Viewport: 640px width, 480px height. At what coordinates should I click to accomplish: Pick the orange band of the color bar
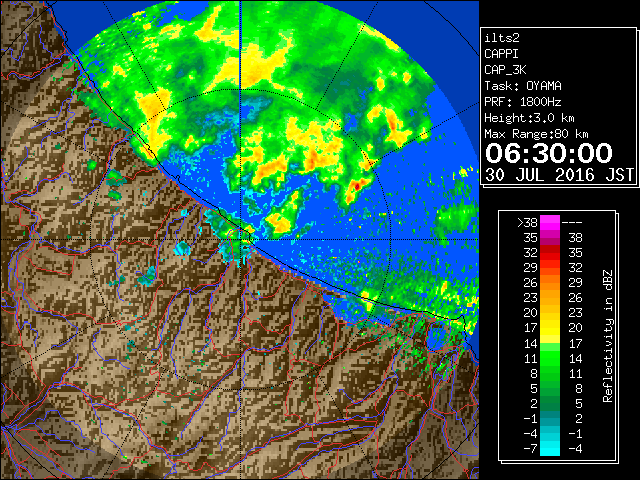tap(550, 282)
